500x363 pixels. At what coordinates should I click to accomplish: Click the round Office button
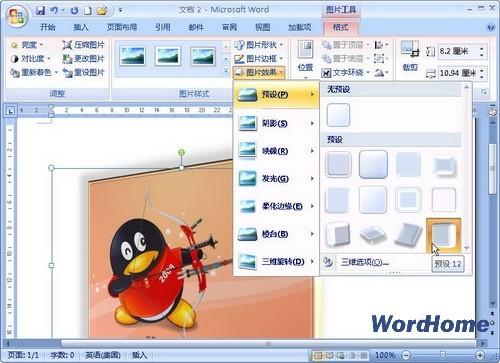click(16, 16)
